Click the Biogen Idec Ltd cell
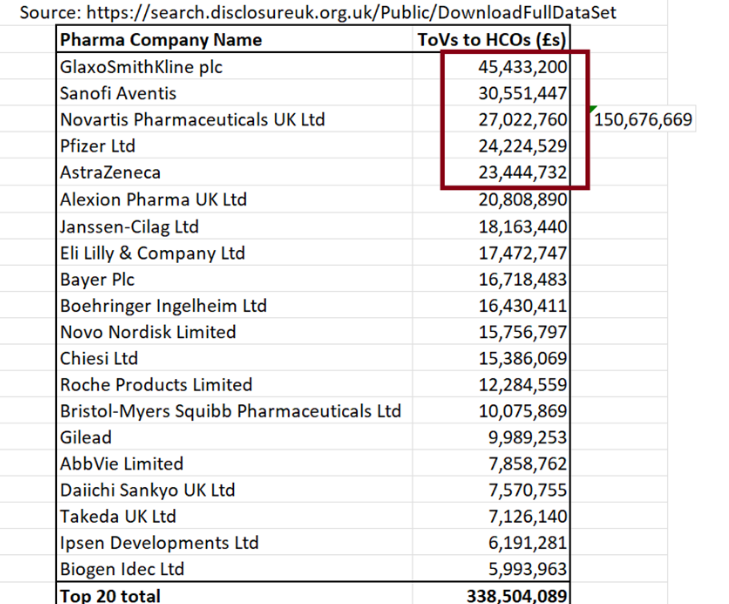Image resolution: width=729 pixels, height=604 pixels. tap(122, 570)
